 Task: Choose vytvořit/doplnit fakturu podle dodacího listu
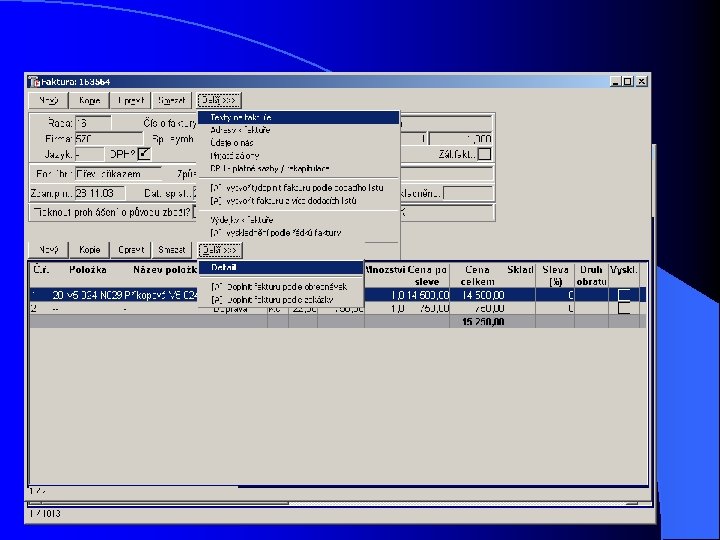click(x=298, y=188)
